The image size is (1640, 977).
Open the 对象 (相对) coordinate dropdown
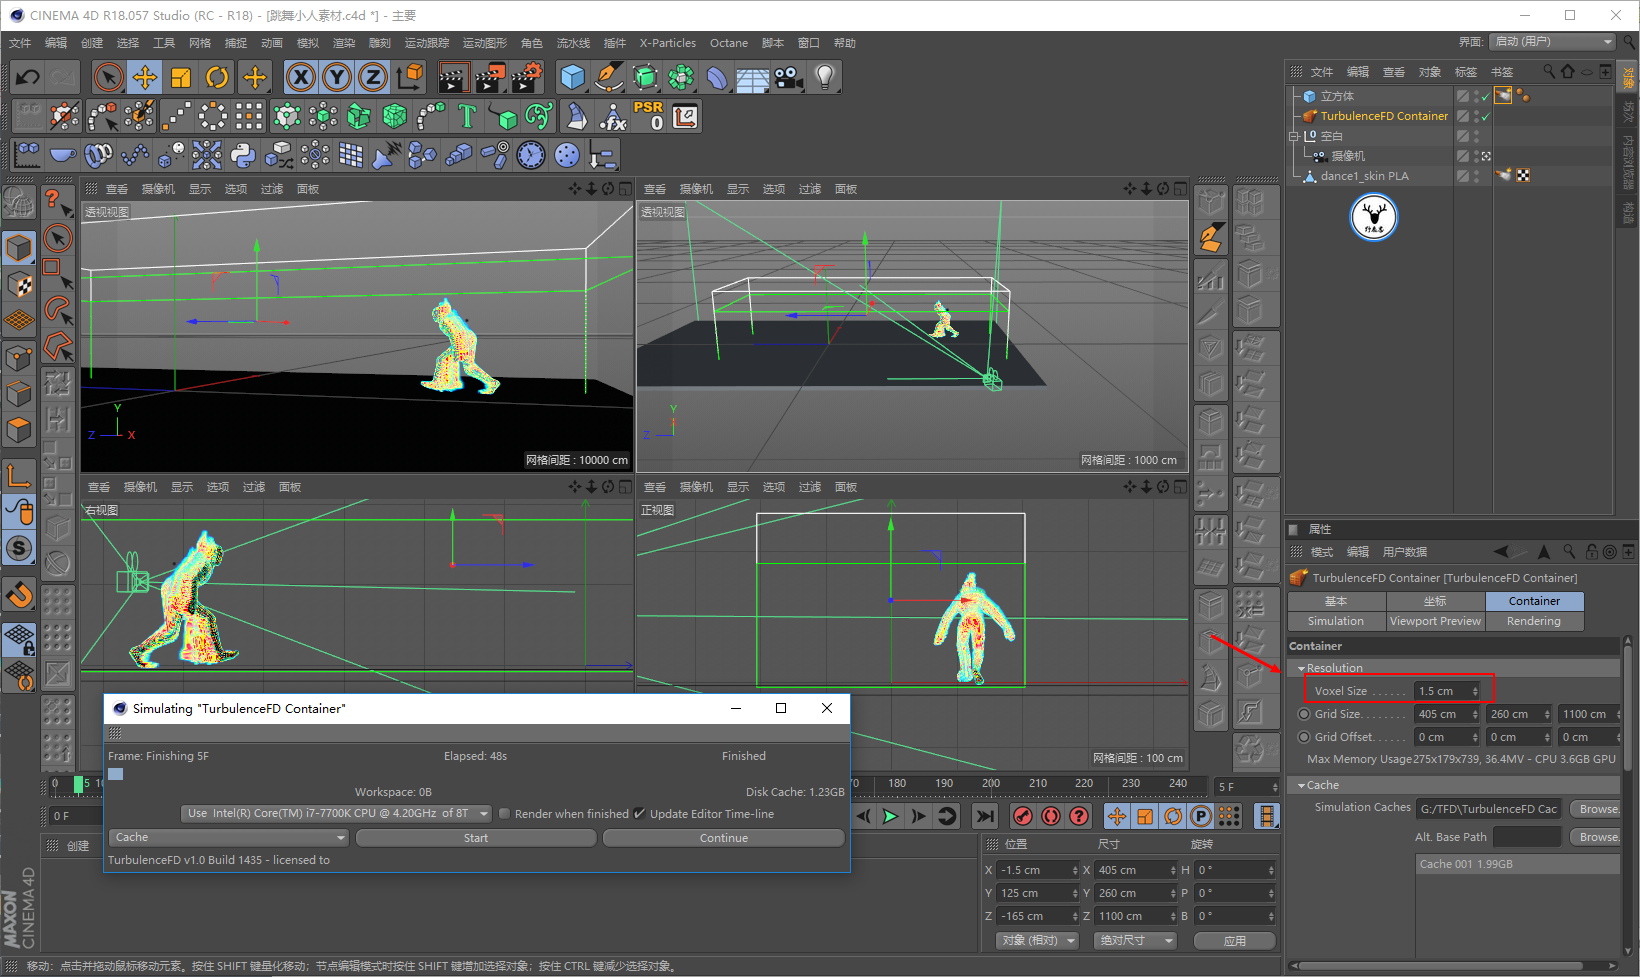(x=1037, y=941)
